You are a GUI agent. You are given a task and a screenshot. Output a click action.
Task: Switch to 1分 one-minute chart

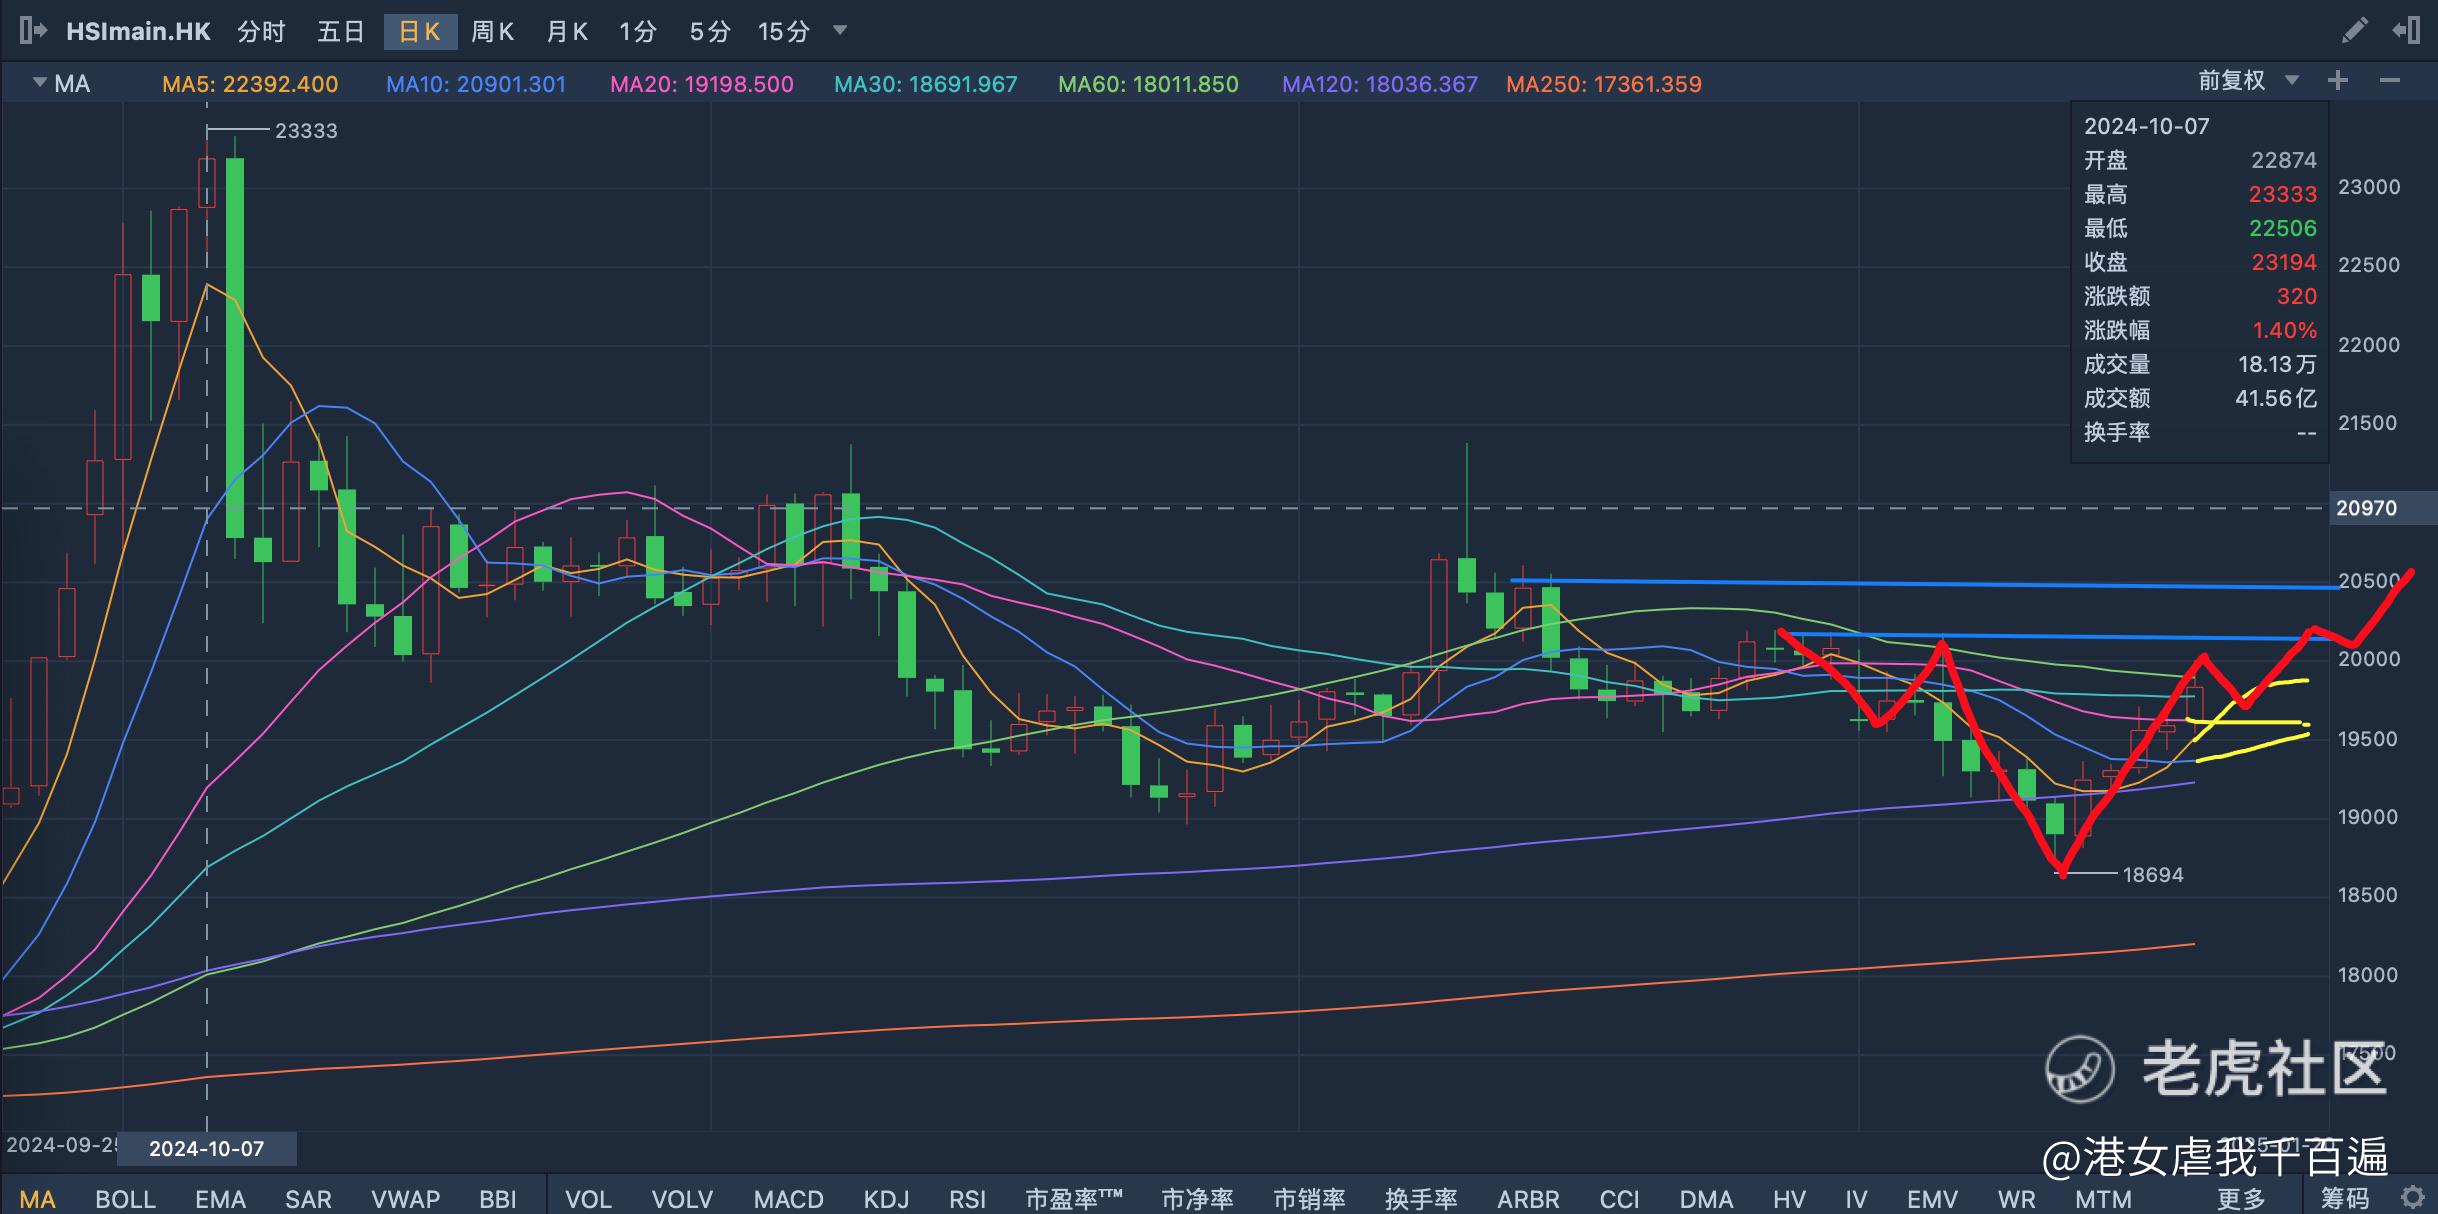[638, 32]
